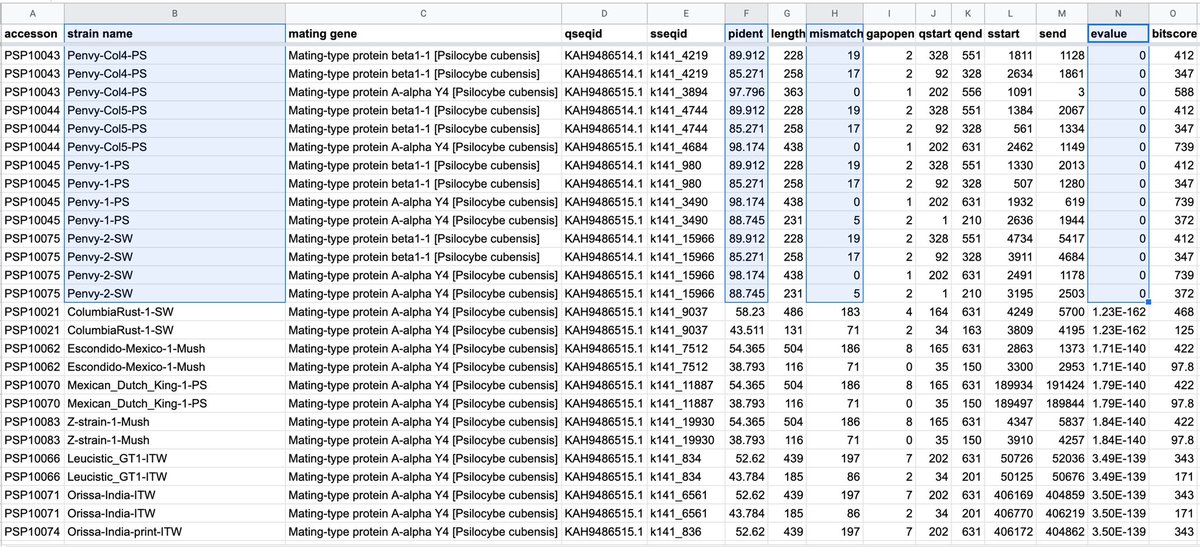This screenshot has width=1200, height=547.
Task: Select column I by its letter header
Action: pyautogui.click(x=890, y=12)
